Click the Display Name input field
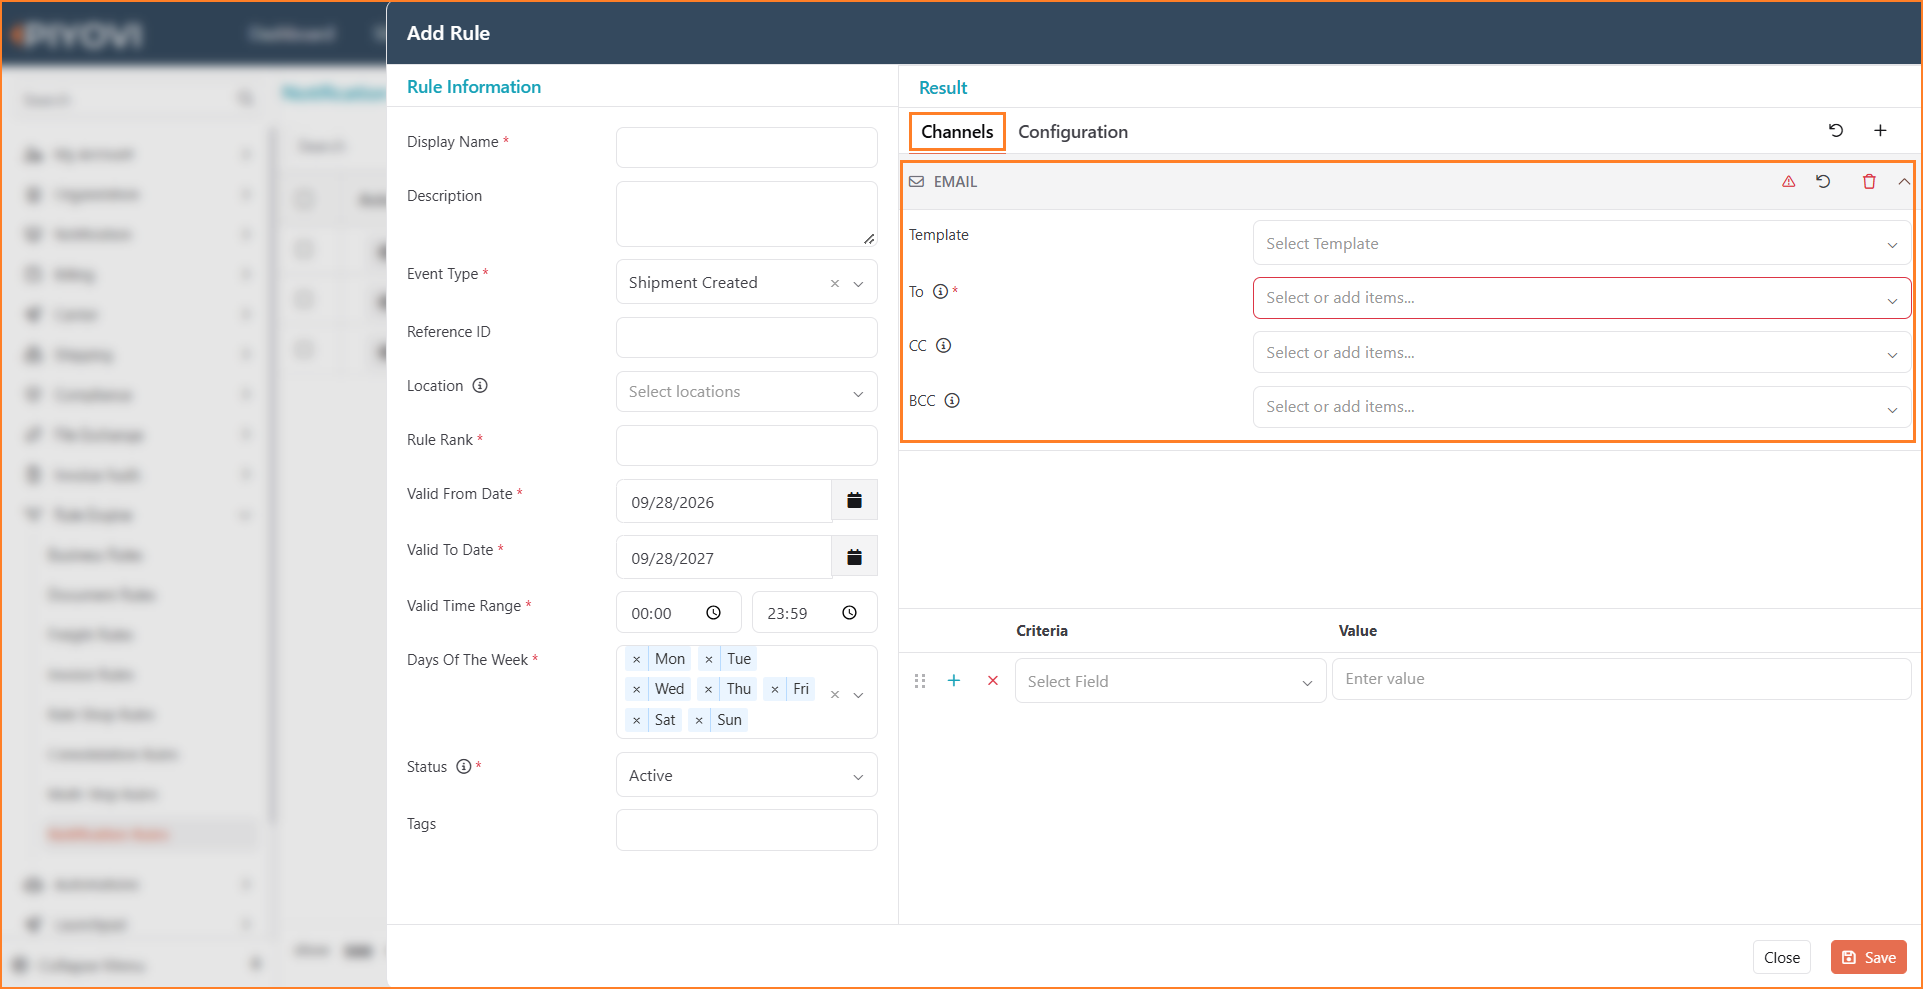1923x989 pixels. [747, 147]
